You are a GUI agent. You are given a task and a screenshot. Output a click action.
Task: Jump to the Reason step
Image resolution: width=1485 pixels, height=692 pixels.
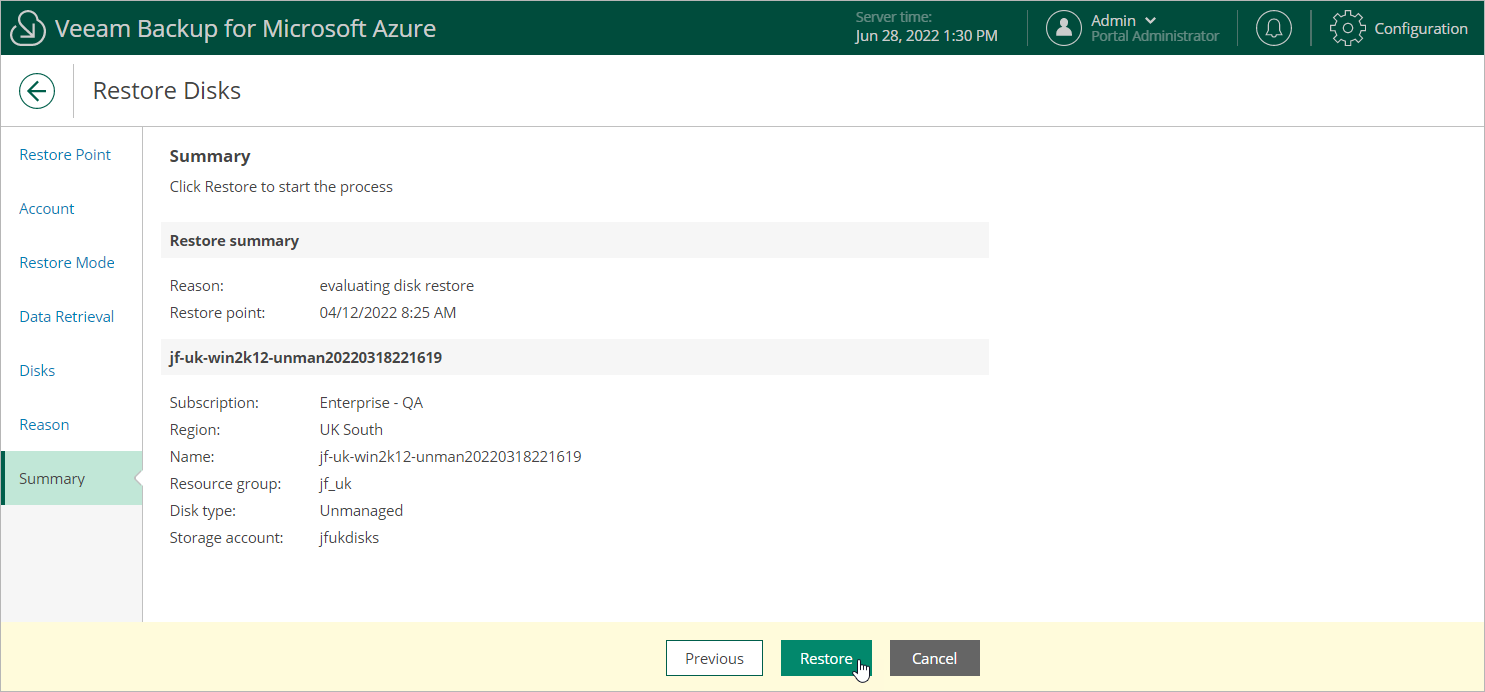point(44,425)
